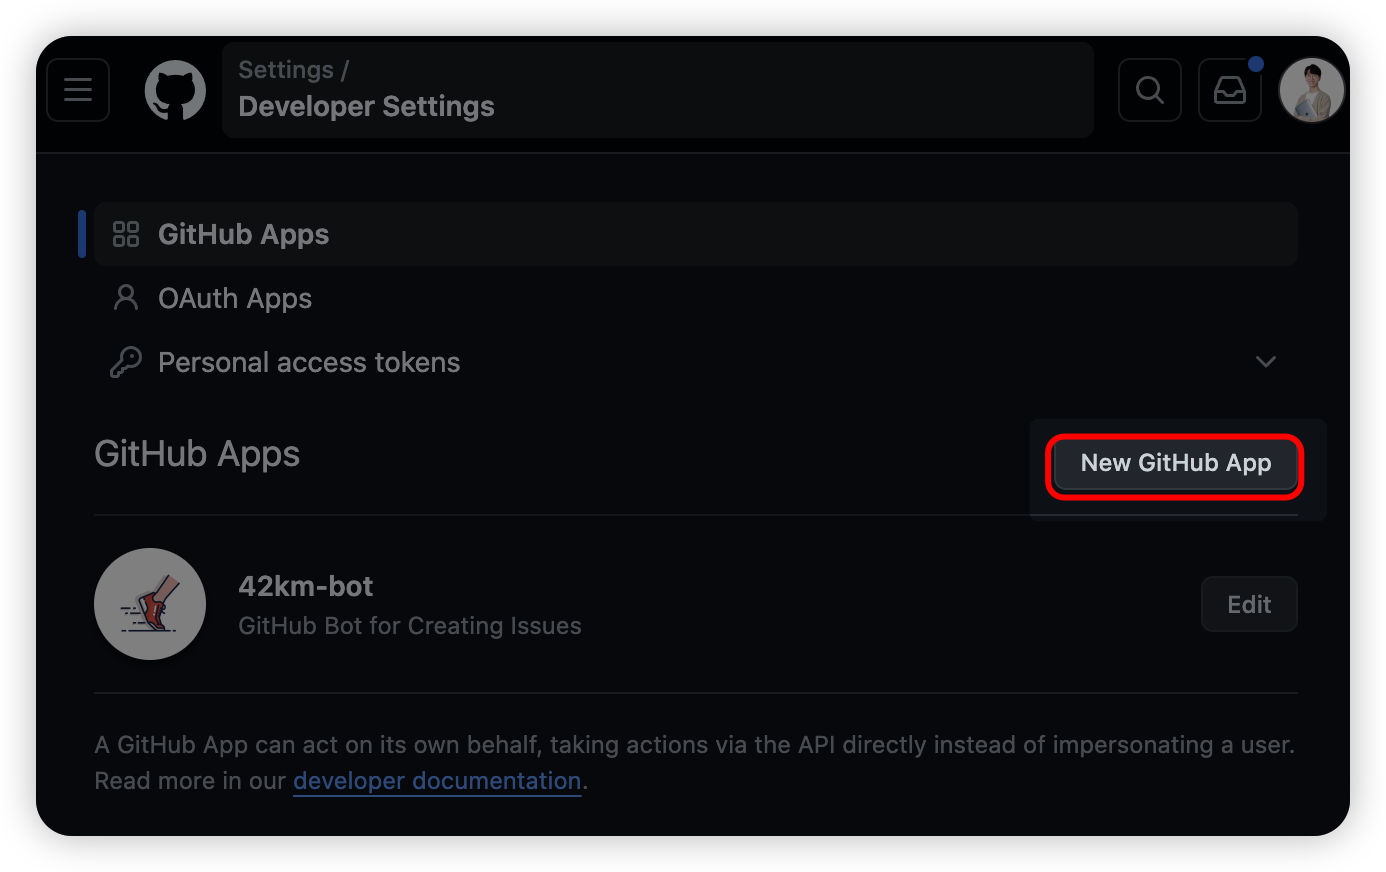Image resolution: width=1386 pixels, height=872 pixels.
Task: Click the Developer Settings breadcrumb title
Action: (x=366, y=107)
